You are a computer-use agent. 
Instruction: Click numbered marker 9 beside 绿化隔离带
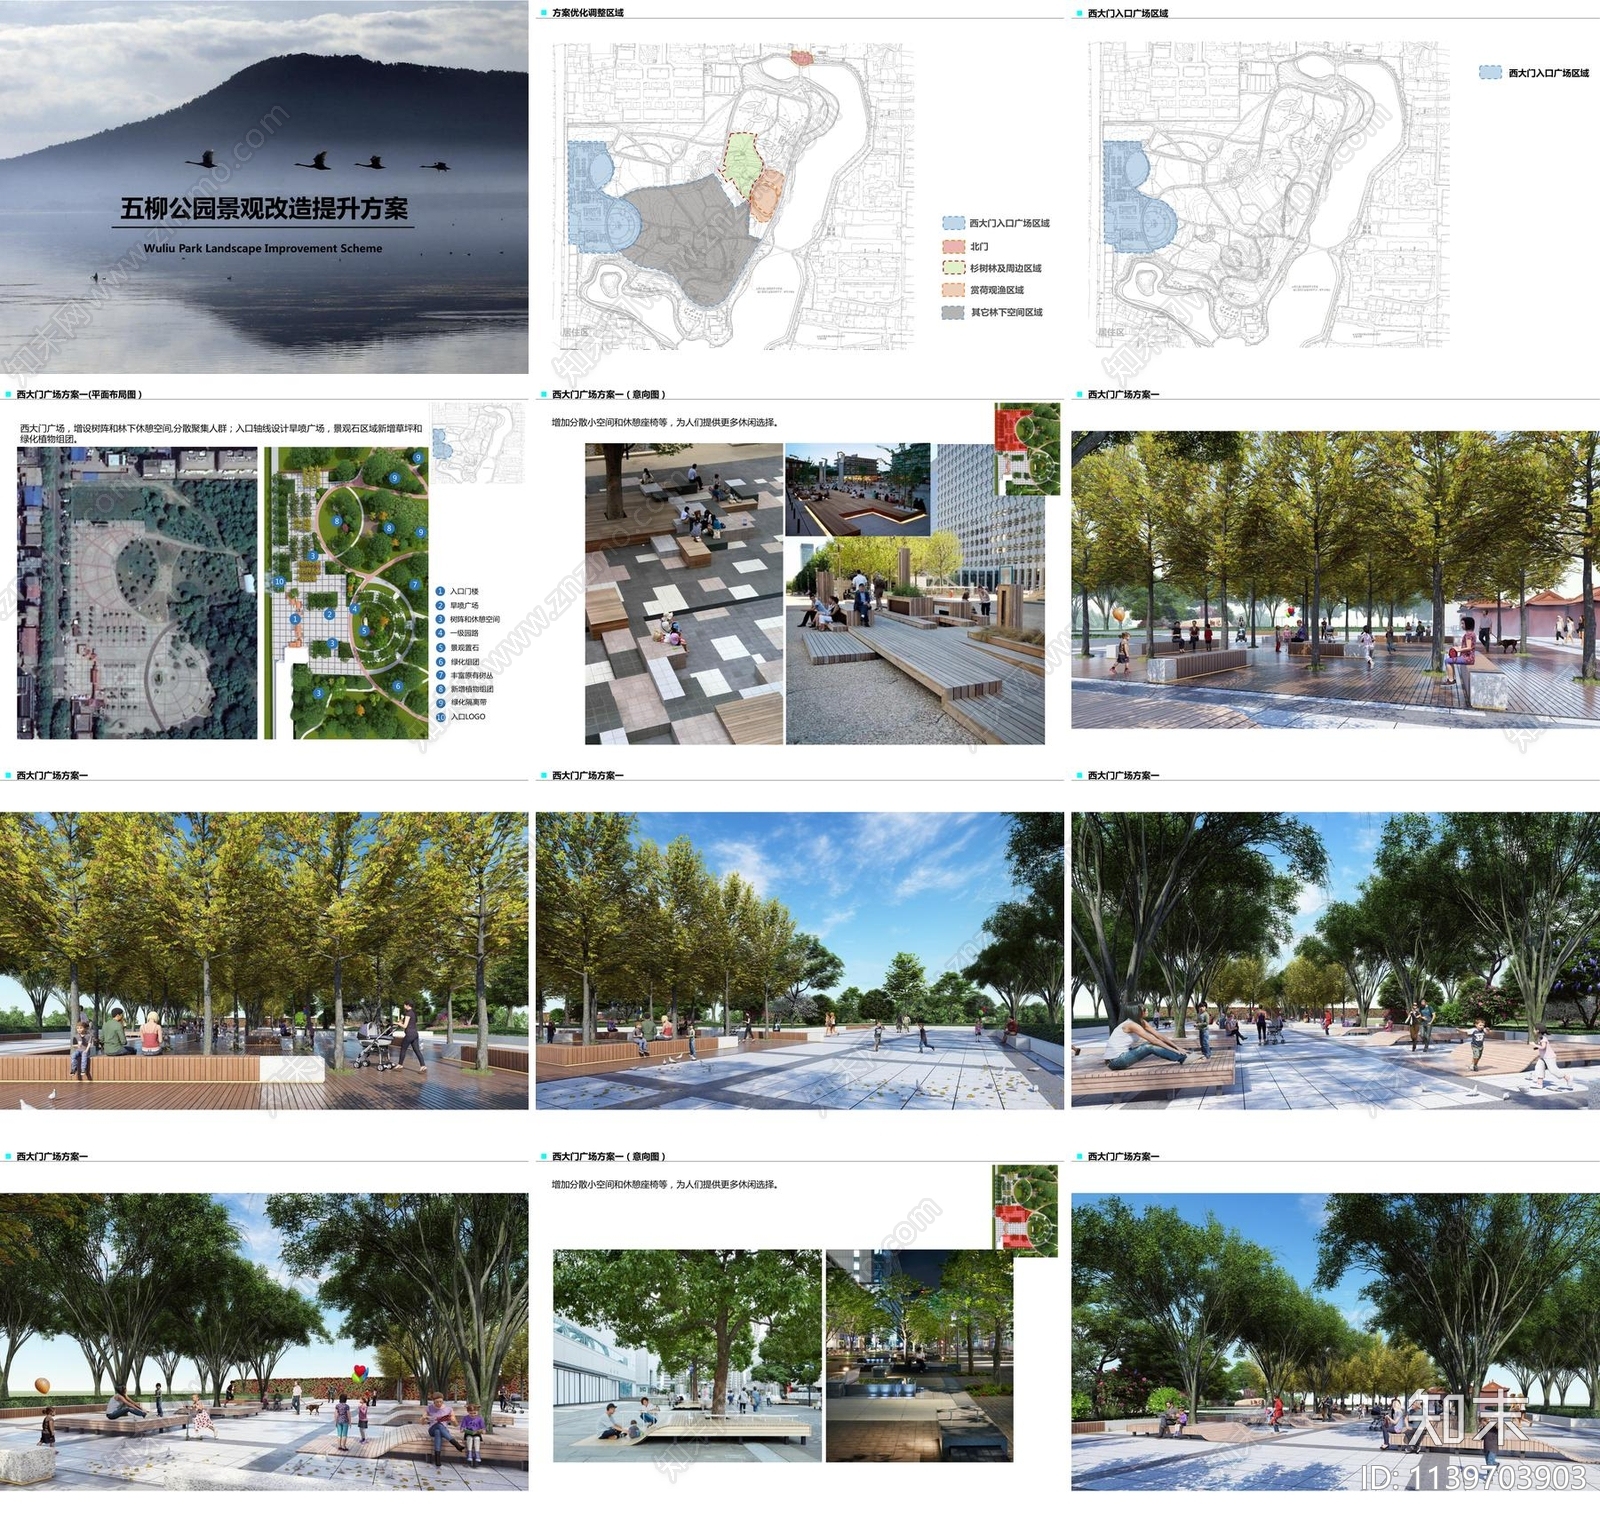pos(440,703)
